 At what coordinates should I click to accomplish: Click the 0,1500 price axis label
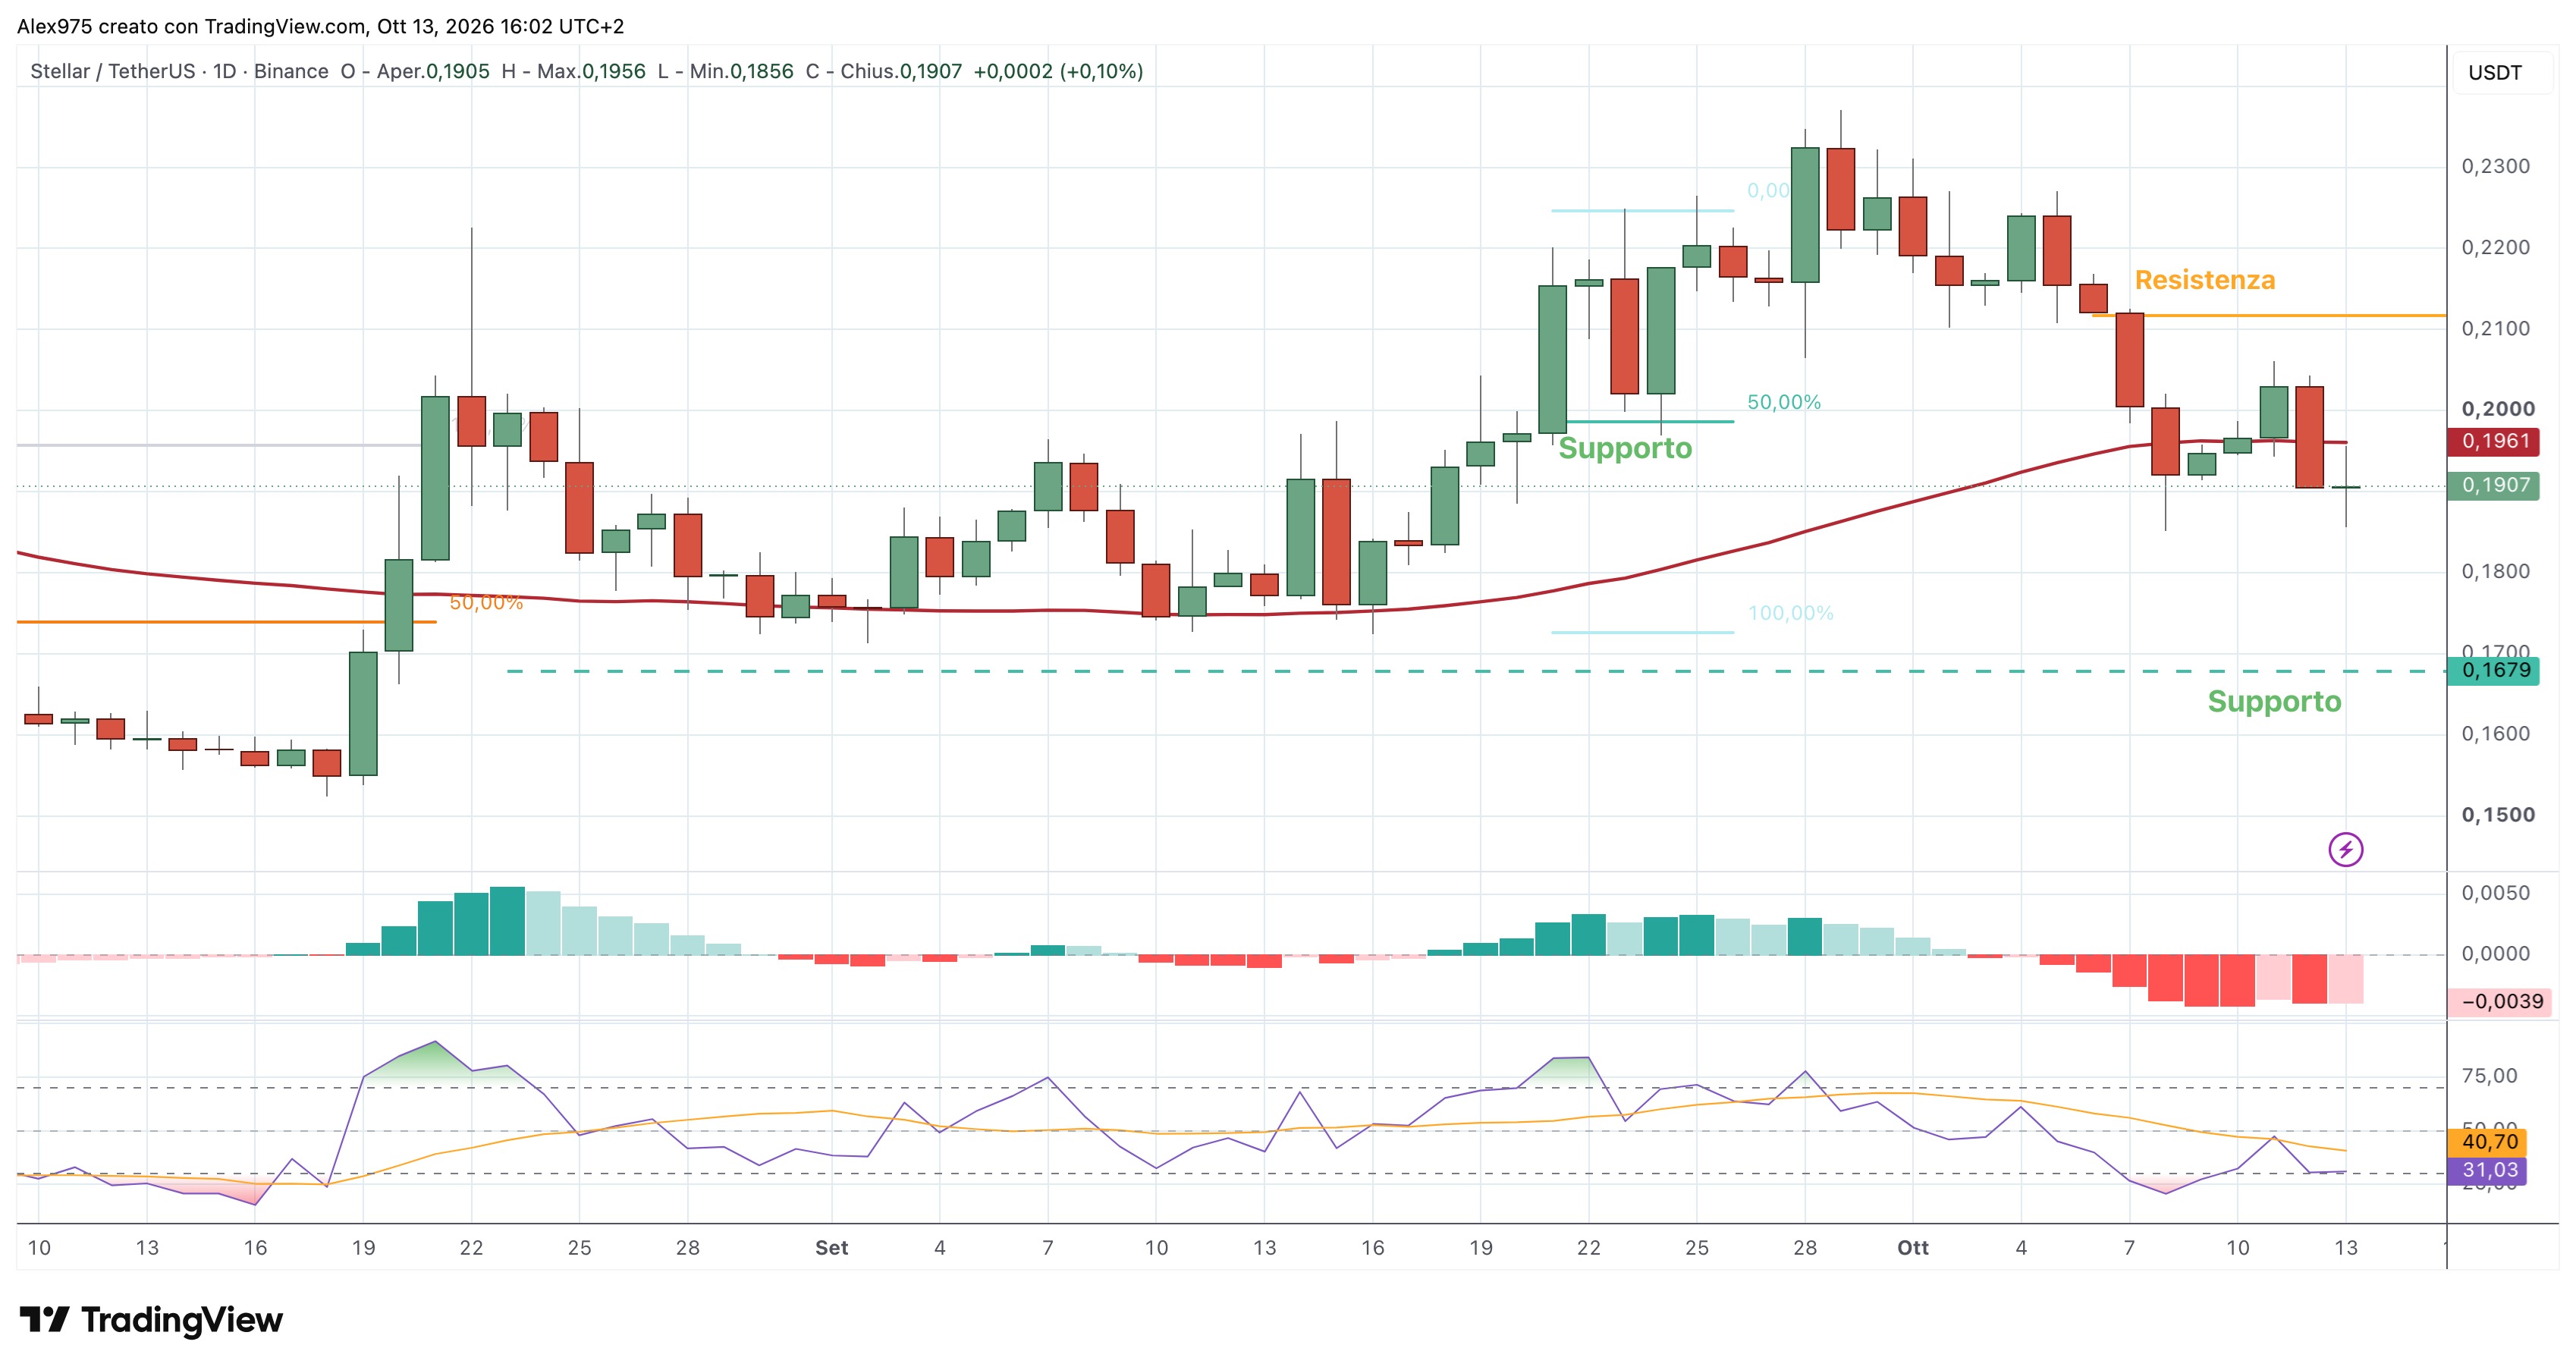[2497, 814]
